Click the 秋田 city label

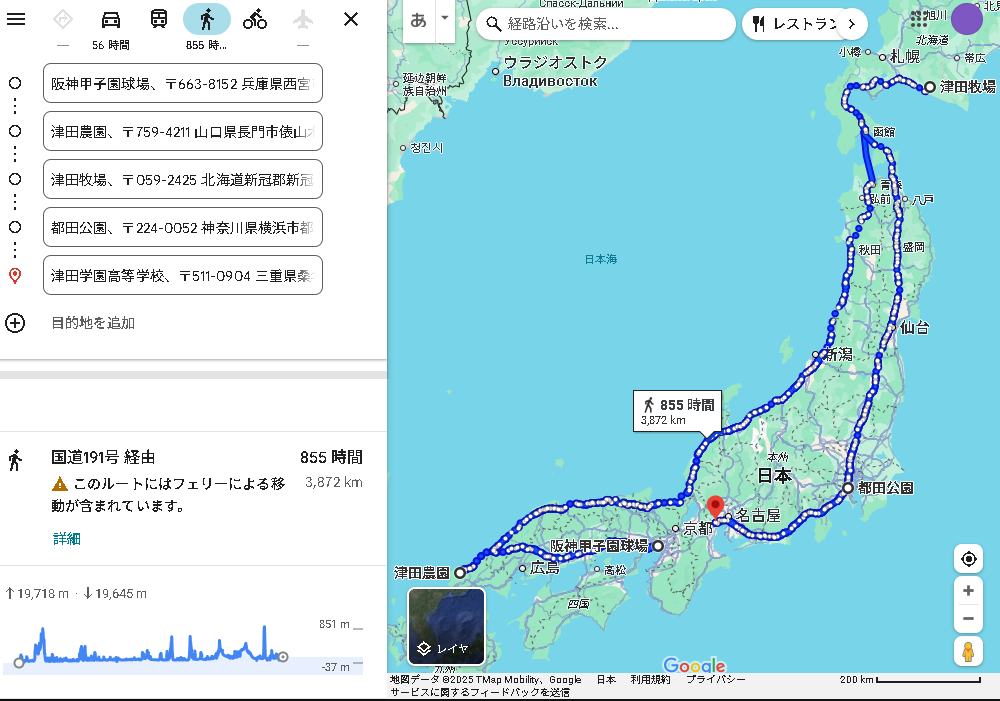pyautogui.click(x=869, y=250)
